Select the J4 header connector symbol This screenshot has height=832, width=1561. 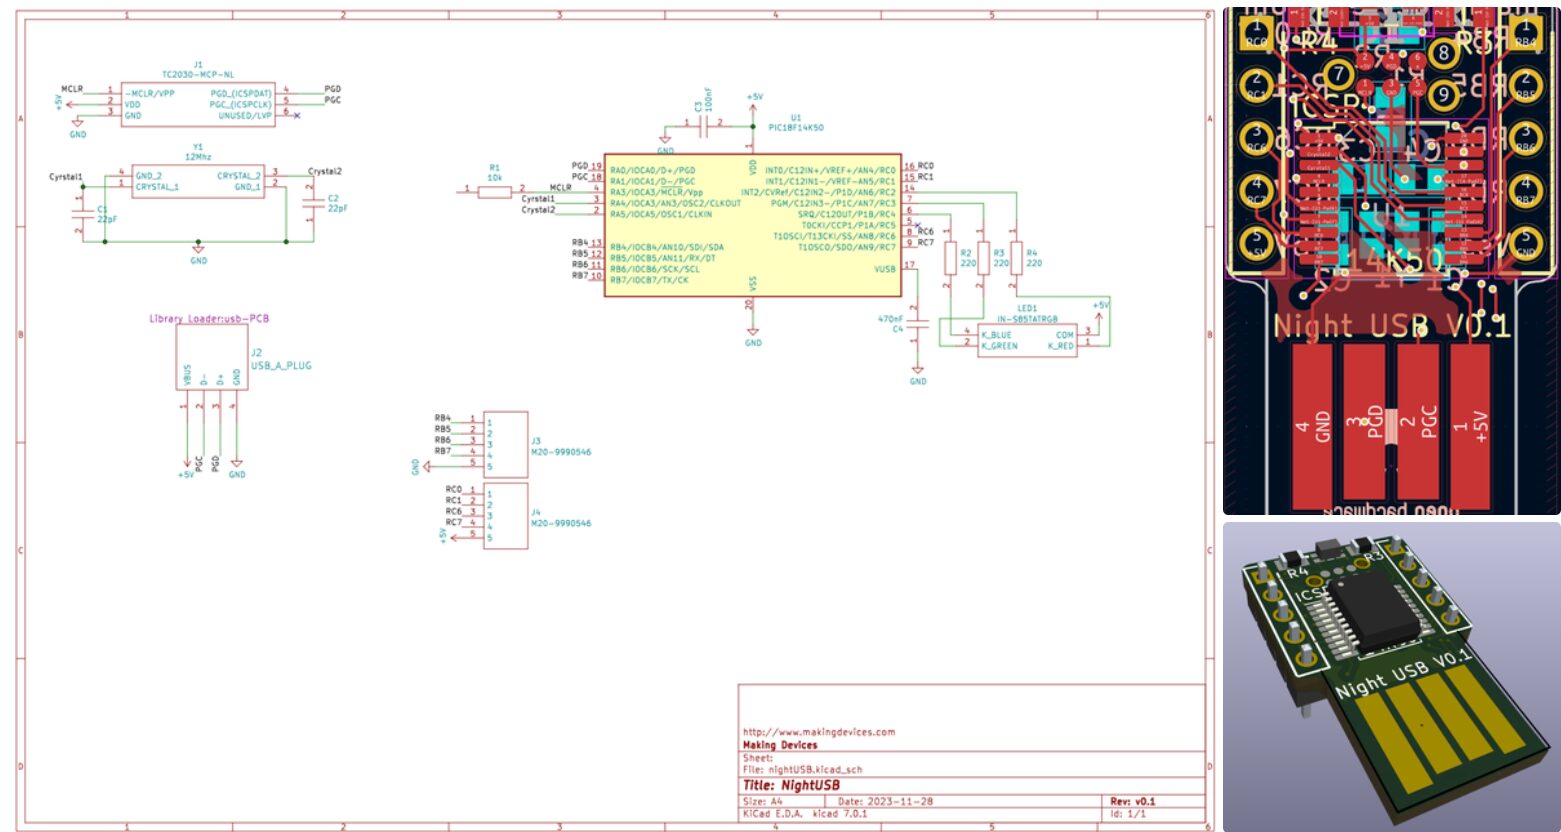click(x=505, y=516)
